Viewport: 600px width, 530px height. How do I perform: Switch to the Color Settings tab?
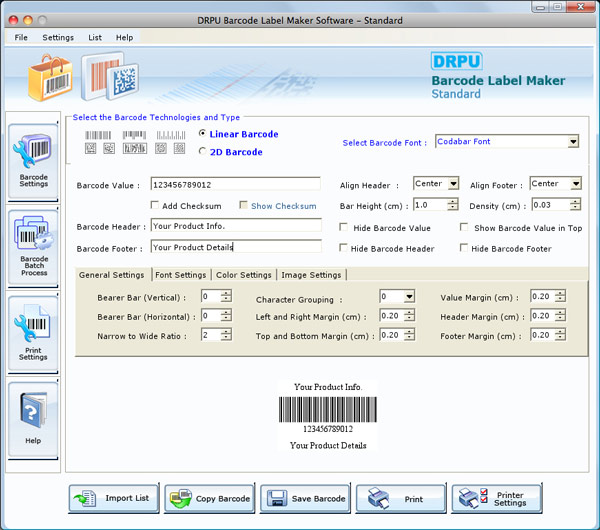pos(244,275)
